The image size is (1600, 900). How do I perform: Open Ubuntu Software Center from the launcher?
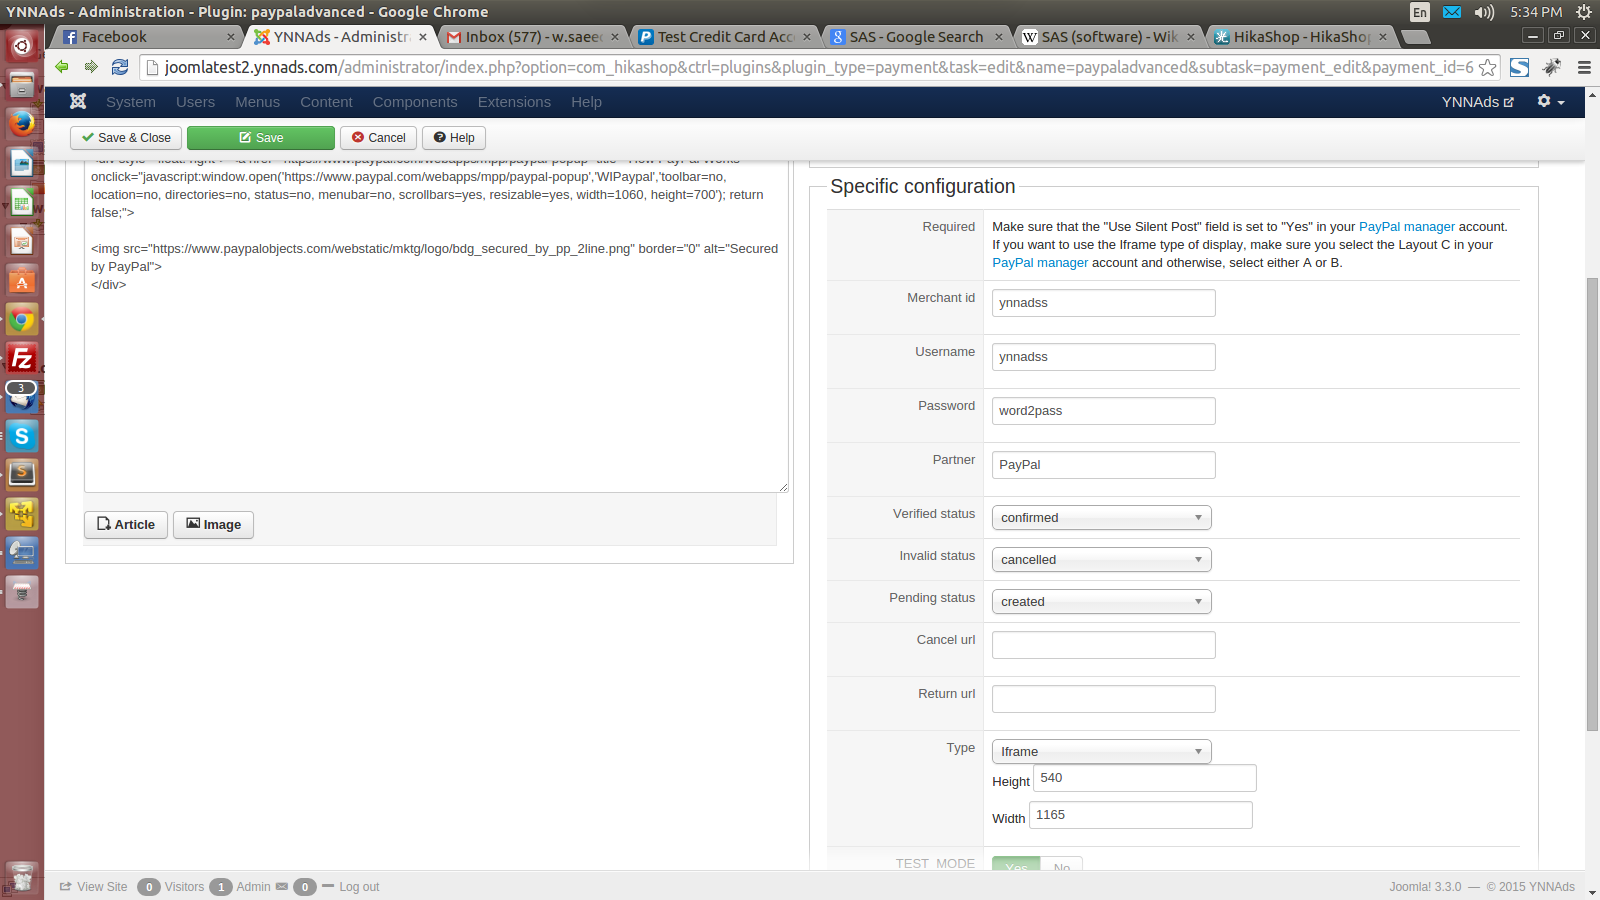[22, 280]
